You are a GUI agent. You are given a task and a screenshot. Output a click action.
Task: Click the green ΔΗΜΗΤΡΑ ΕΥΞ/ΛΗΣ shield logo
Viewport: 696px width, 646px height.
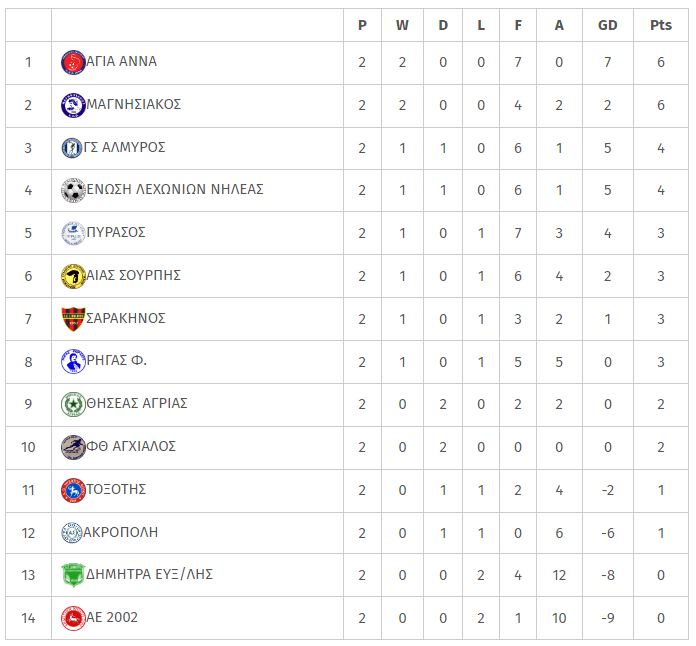73,575
